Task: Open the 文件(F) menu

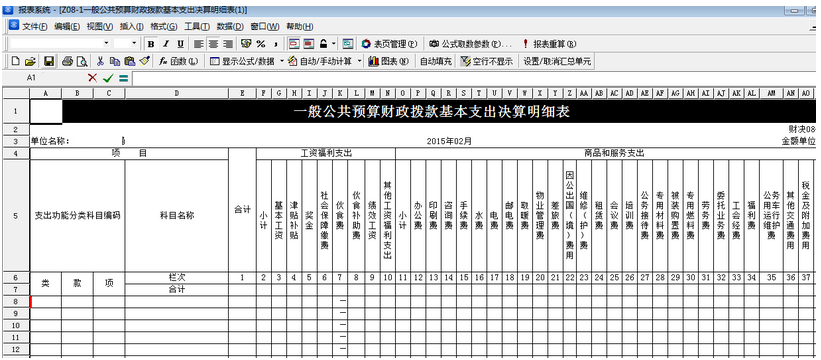Action: click(x=35, y=27)
